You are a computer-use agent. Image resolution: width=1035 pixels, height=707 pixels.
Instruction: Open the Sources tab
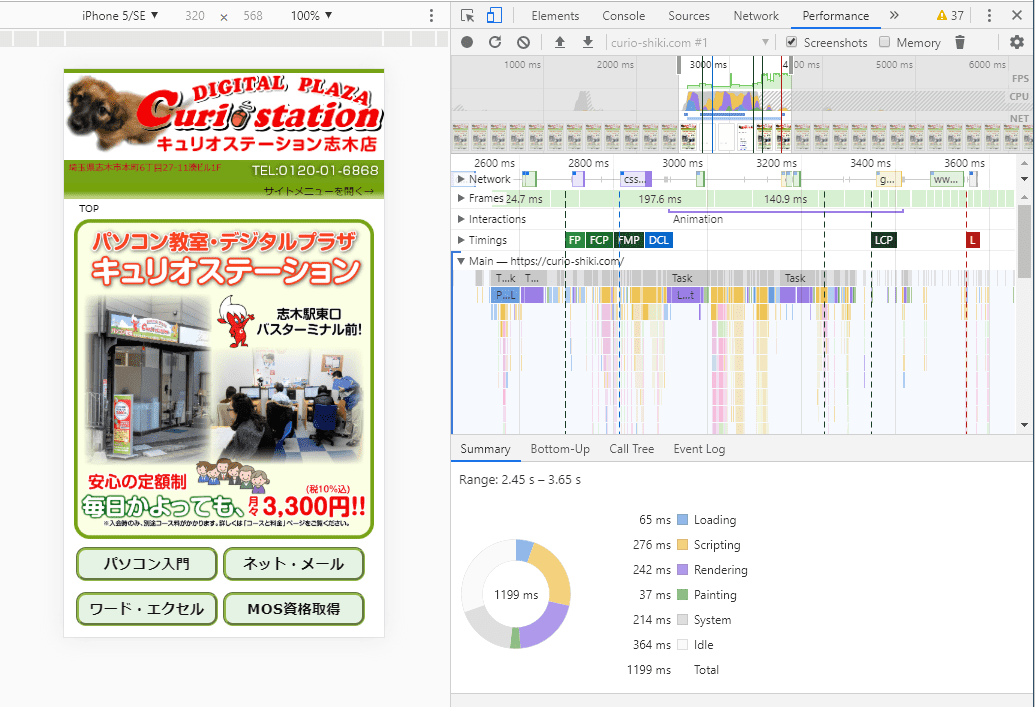(x=688, y=15)
